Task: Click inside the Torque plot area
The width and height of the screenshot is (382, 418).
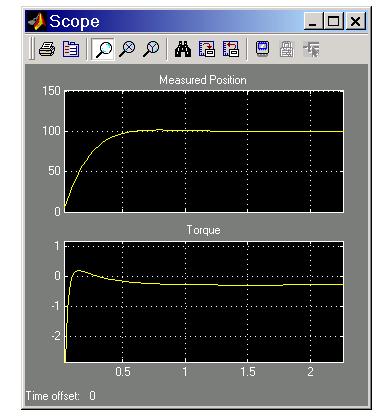Action: click(x=204, y=302)
